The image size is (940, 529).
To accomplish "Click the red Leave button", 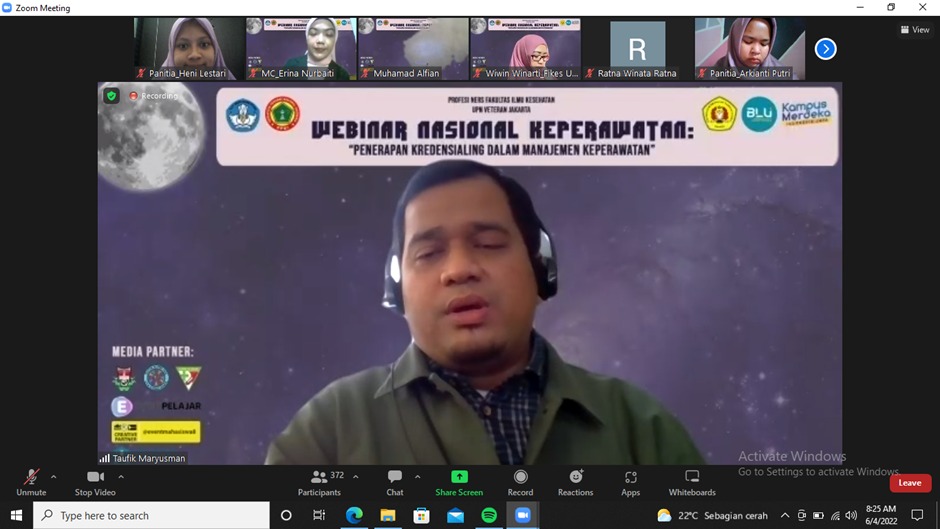I will 909,483.
